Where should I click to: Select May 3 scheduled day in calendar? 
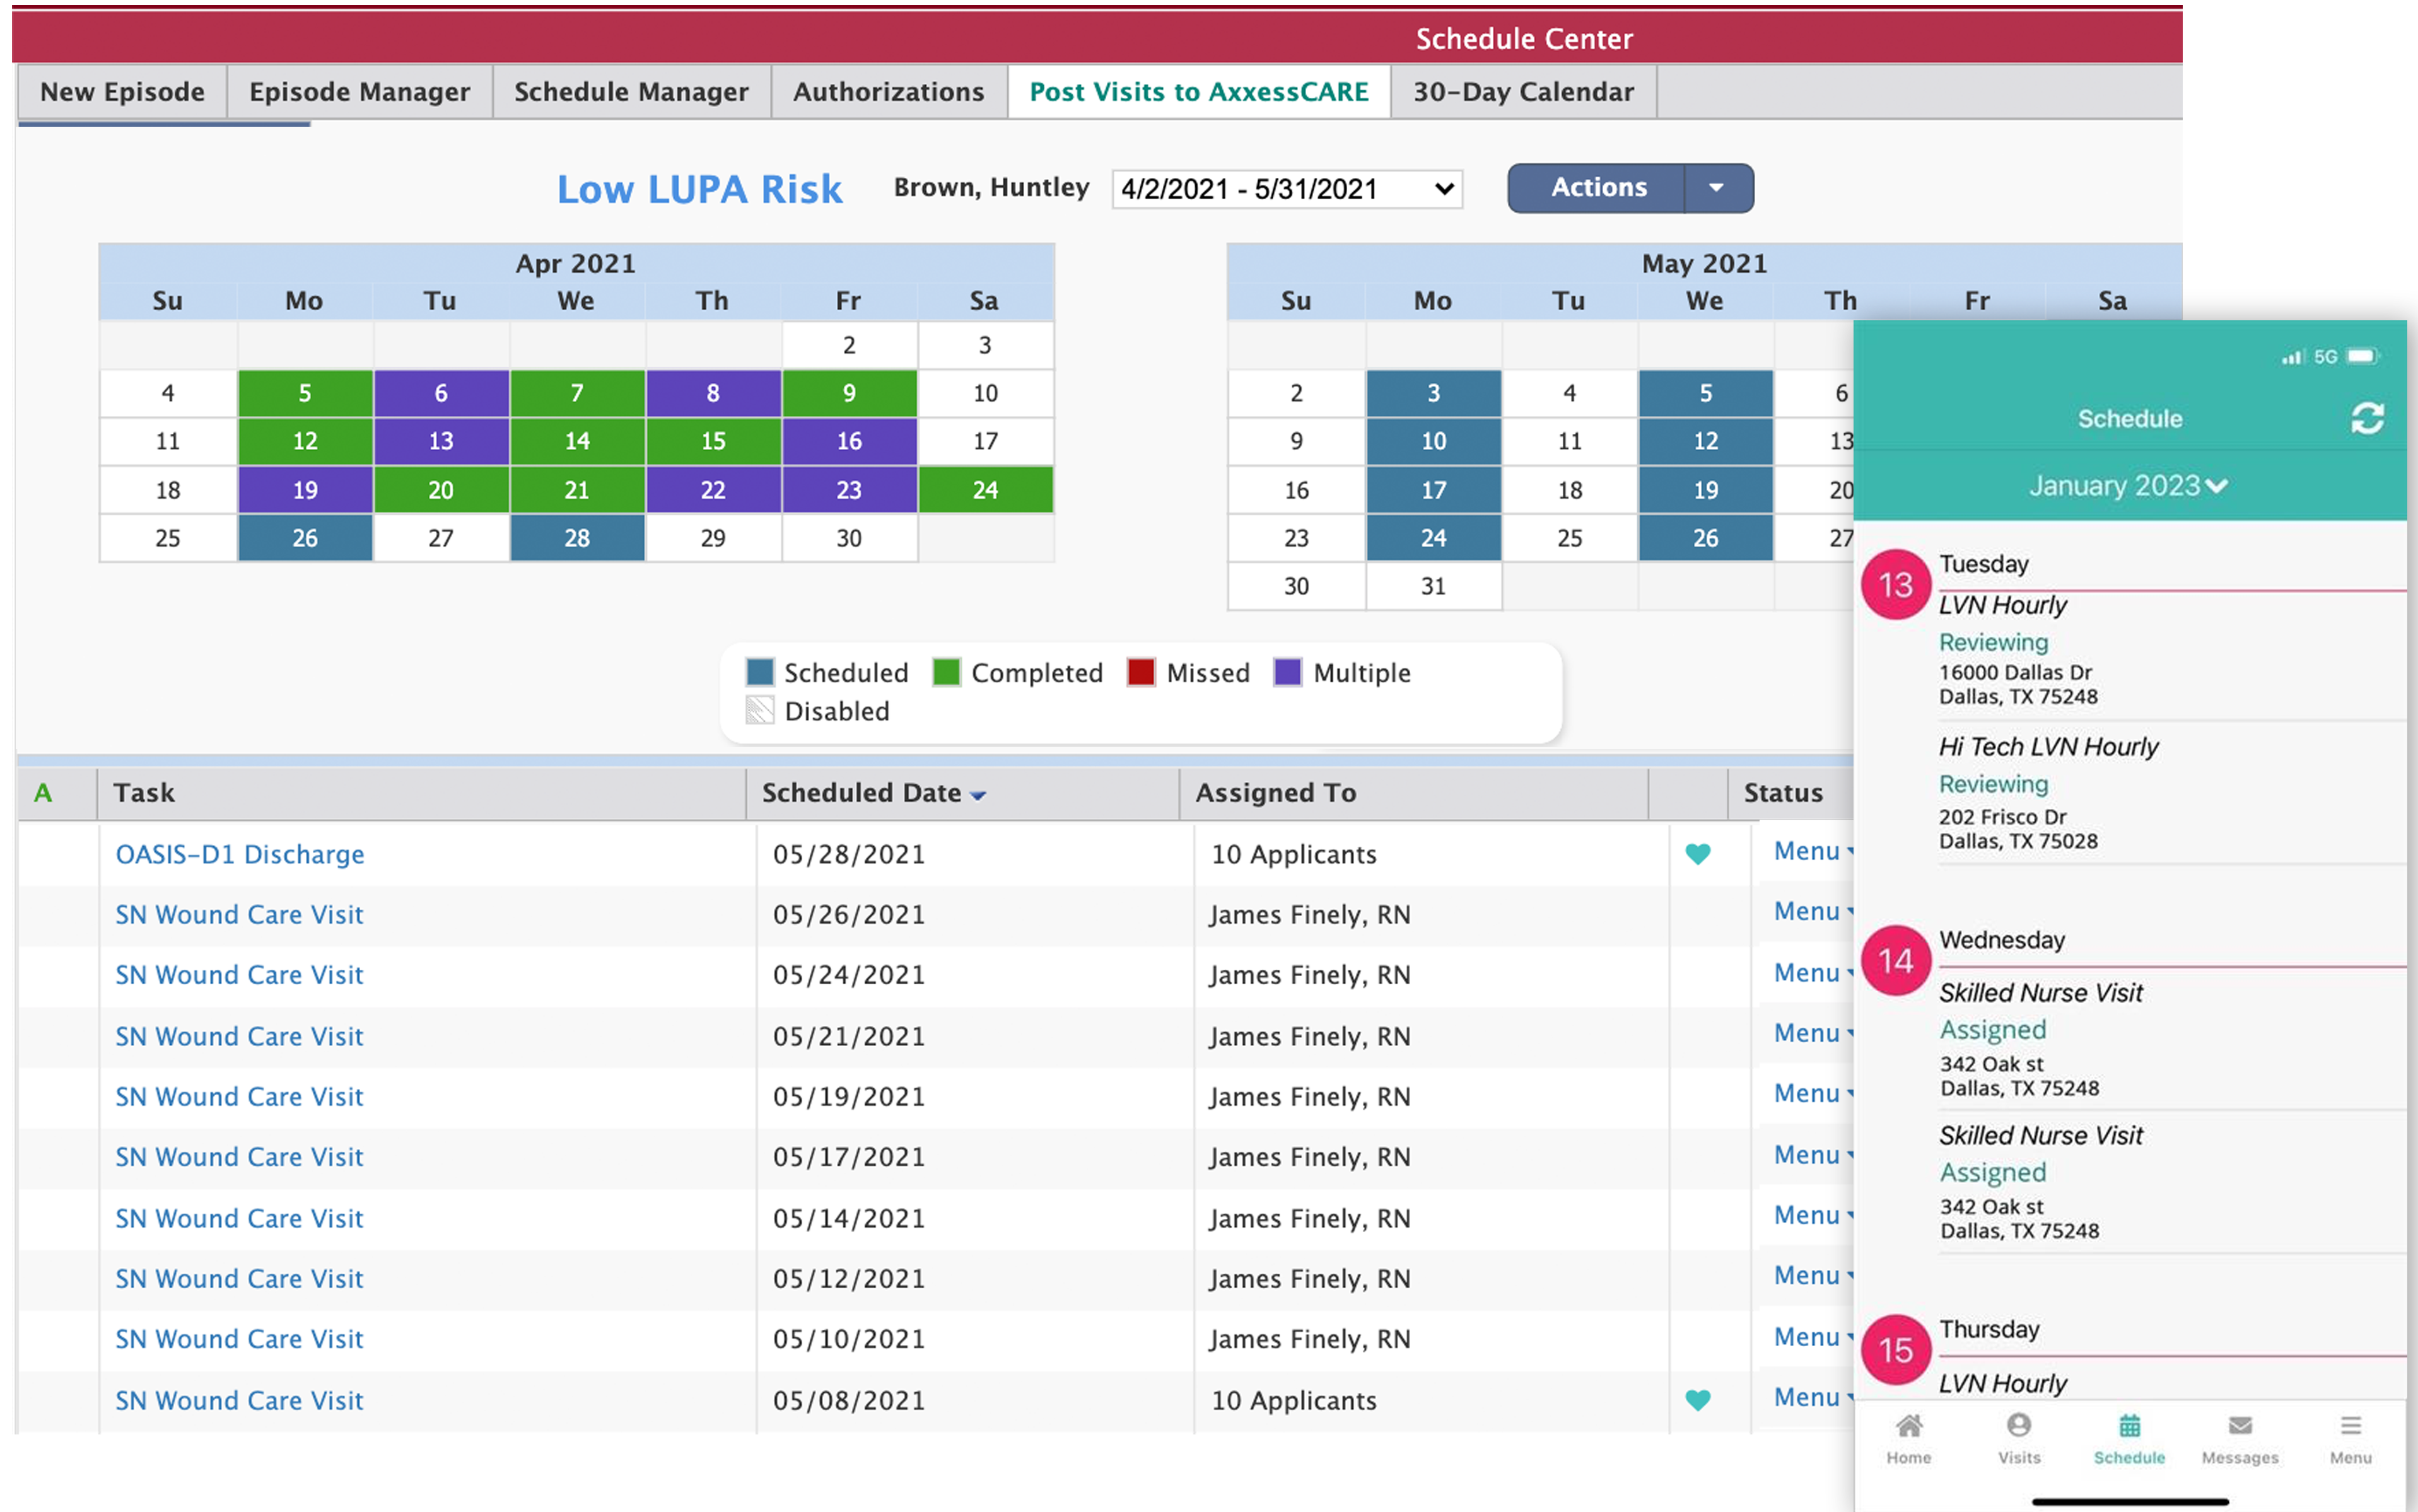point(1433,393)
